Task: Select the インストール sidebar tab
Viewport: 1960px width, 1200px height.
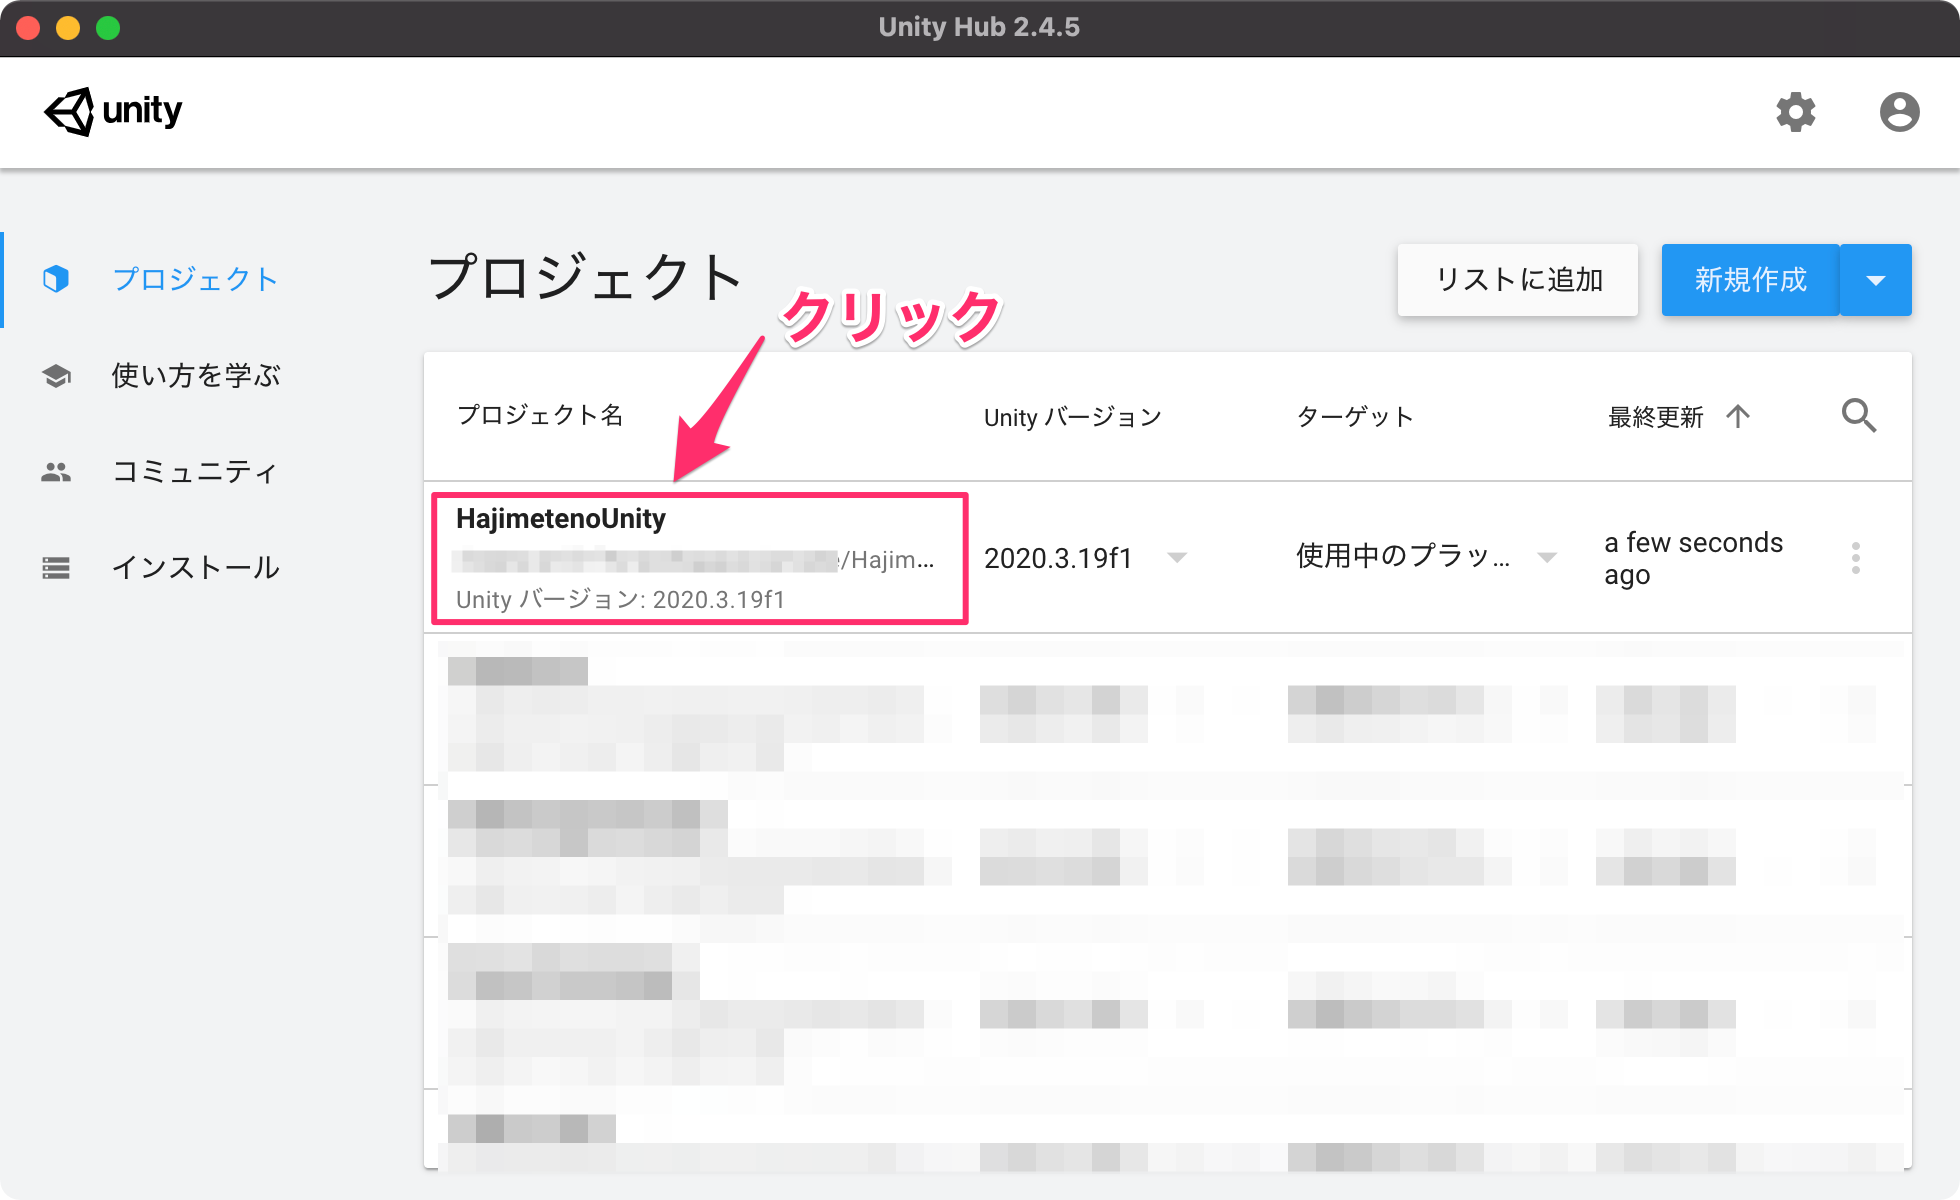Action: [x=195, y=568]
